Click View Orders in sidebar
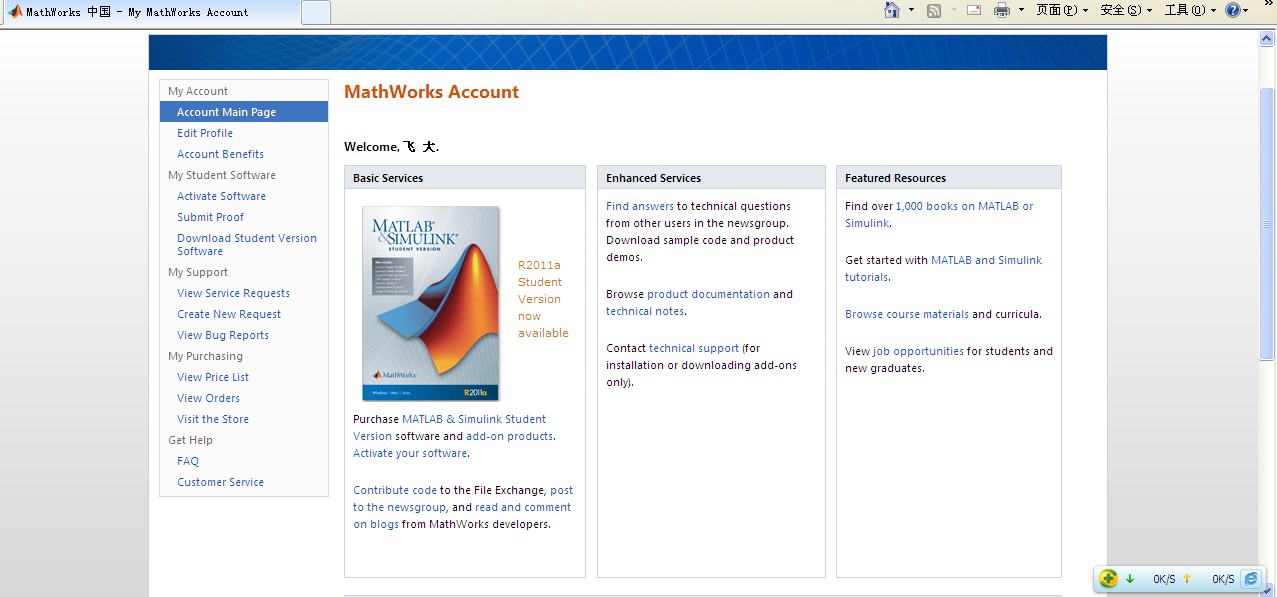Viewport: 1277px width, 597px height. (x=208, y=398)
